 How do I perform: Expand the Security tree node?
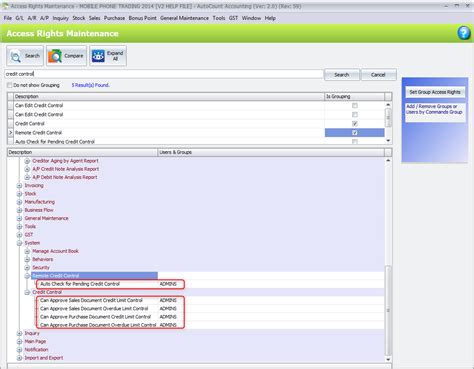coord(27,268)
